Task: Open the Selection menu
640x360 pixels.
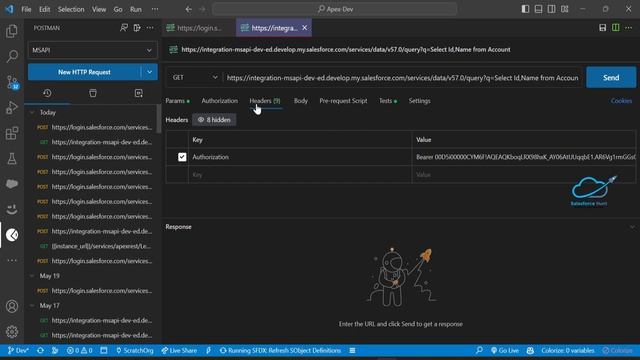Action: [71, 9]
